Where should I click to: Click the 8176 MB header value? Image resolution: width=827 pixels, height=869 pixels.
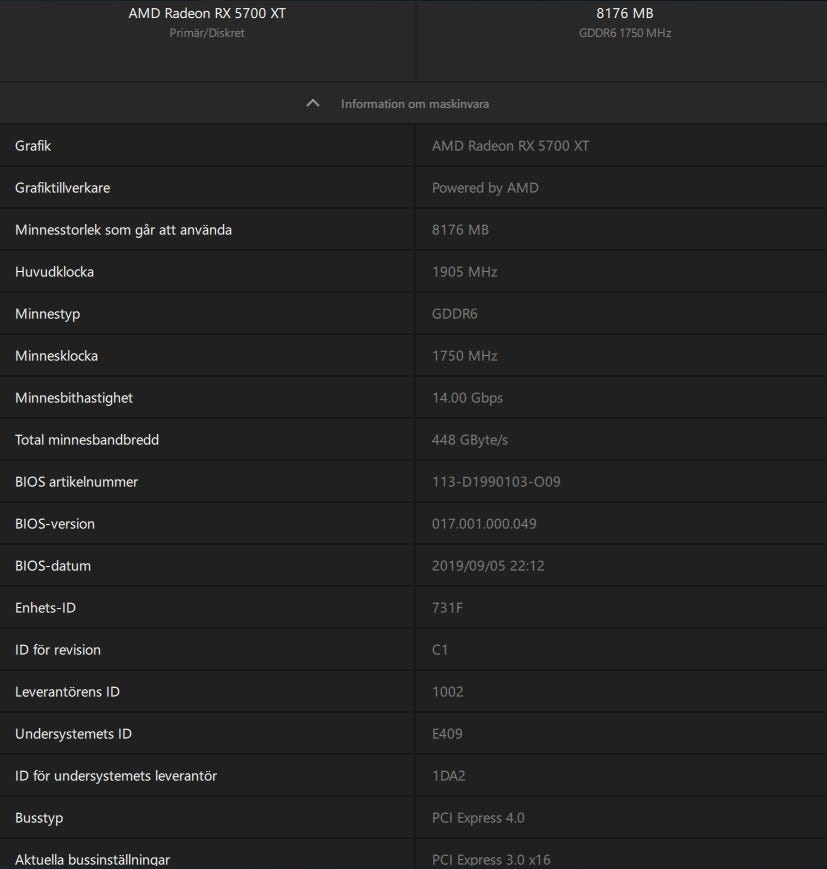click(x=625, y=13)
